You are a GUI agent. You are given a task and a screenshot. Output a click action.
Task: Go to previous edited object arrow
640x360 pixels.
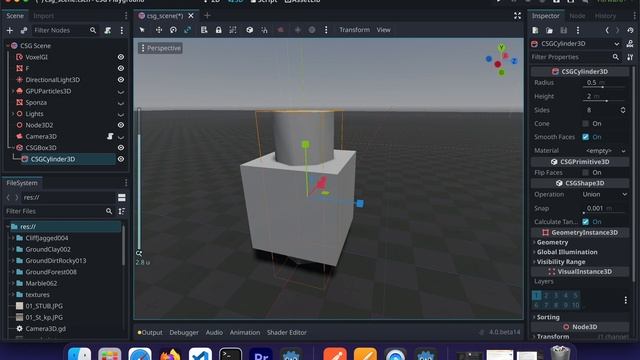[607, 30]
